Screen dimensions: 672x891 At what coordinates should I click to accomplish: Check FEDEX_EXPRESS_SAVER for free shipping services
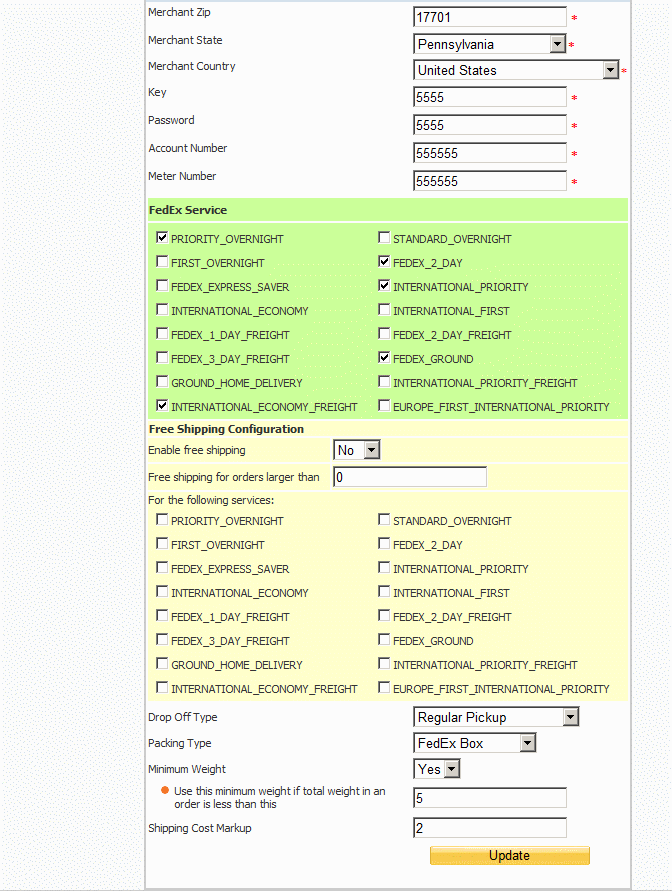[162, 568]
